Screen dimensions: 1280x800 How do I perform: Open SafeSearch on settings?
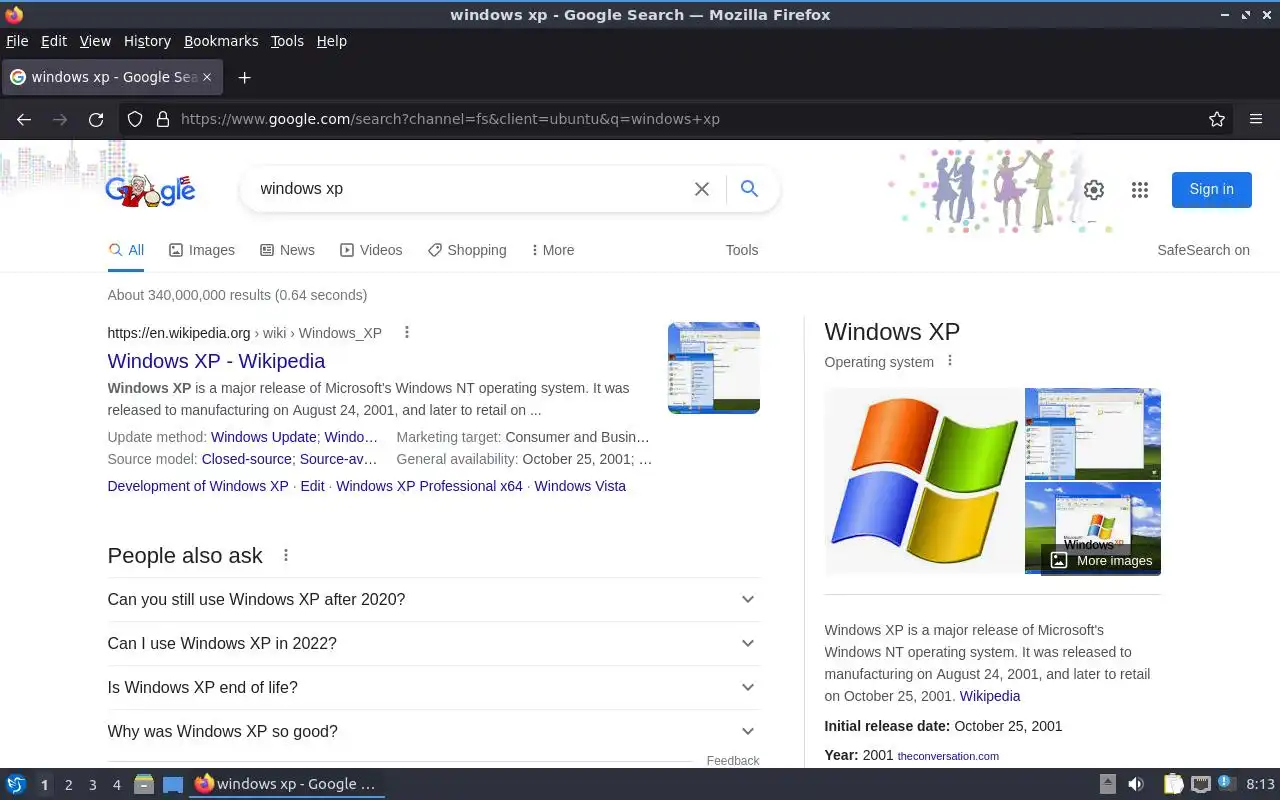tap(1203, 250)
